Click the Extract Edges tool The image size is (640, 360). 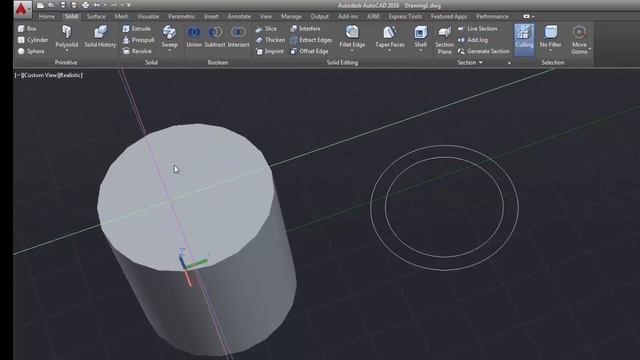(311, 40)
